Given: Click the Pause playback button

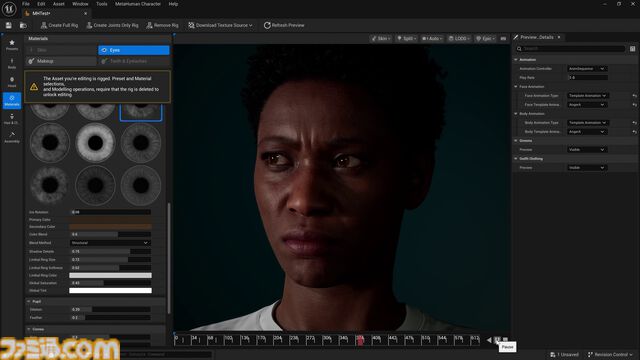Looking at the screenshot, I should coord(497,340).
